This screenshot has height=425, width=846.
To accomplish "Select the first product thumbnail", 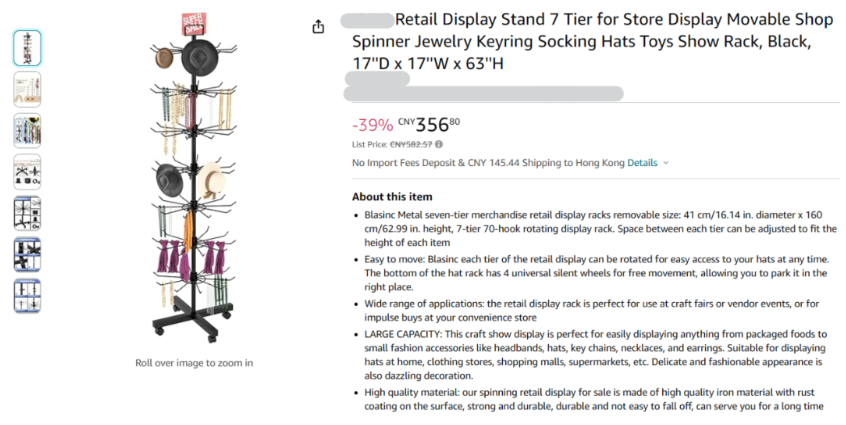I will (27, 48).
